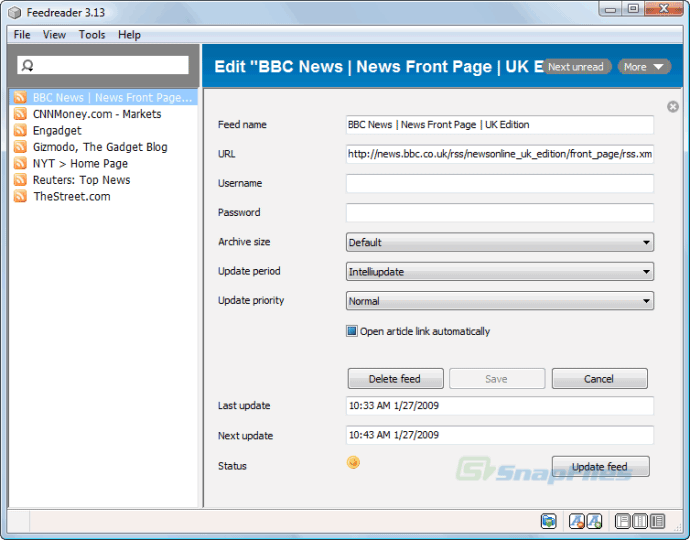This screenshot has height=540, width=690.
Task: Open the View menu
Action: [54, 35]
